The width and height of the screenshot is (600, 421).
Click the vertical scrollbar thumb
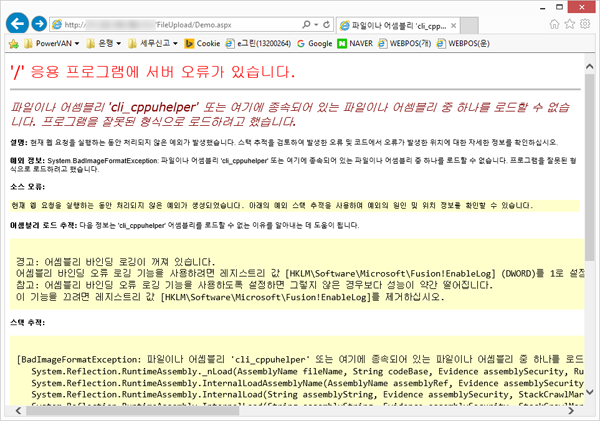[590, 168]
